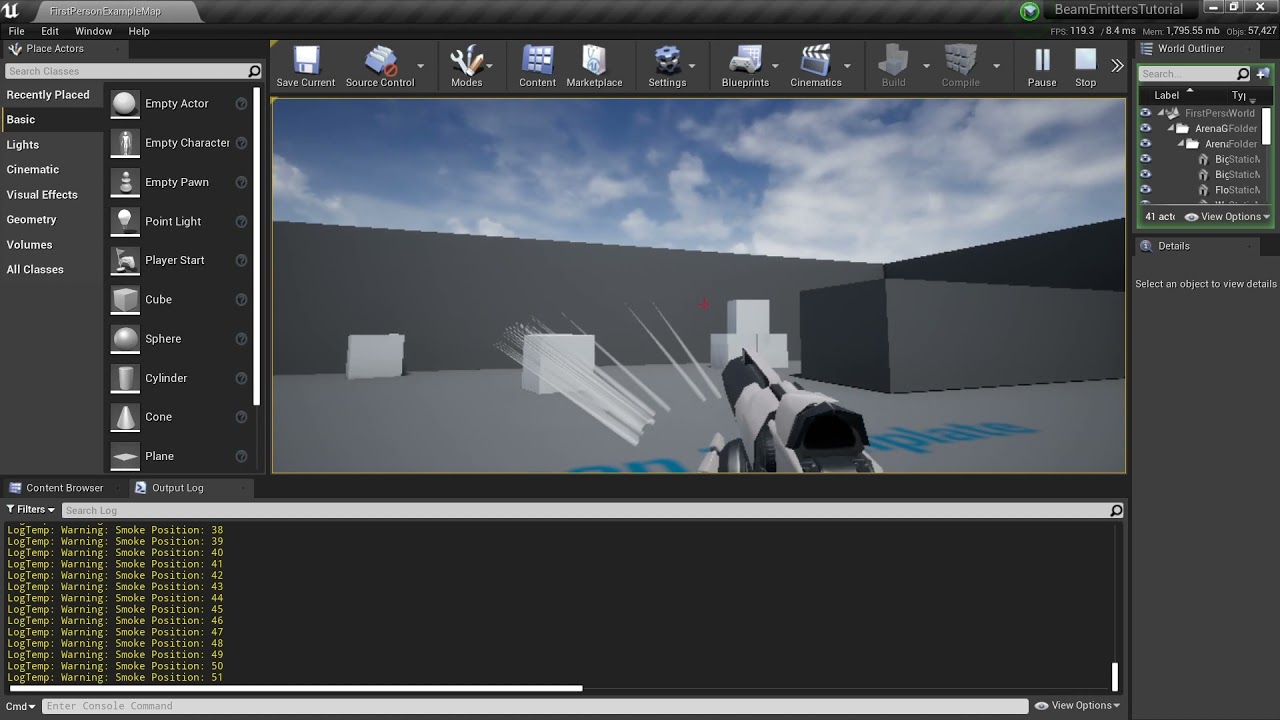Toggle visibility of the nested ArenaFolder row
Viewport: 1280px width, 720px height.
pyautogui.click(x=1146, y=144)
